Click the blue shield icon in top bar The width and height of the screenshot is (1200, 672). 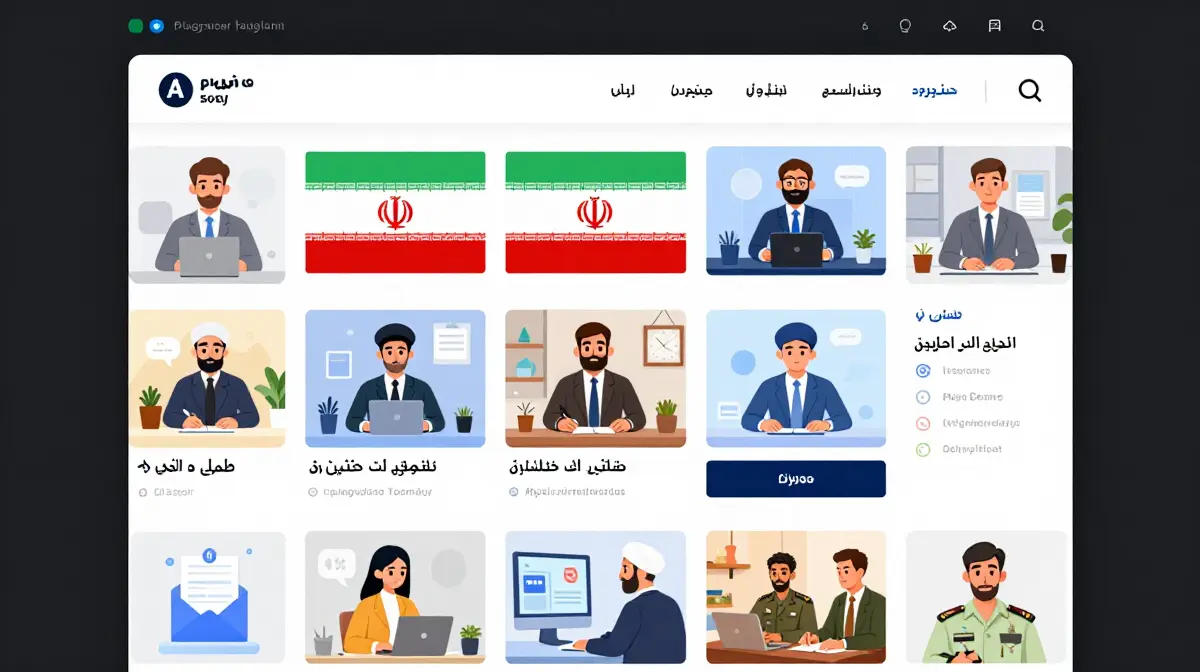point(156,26)
